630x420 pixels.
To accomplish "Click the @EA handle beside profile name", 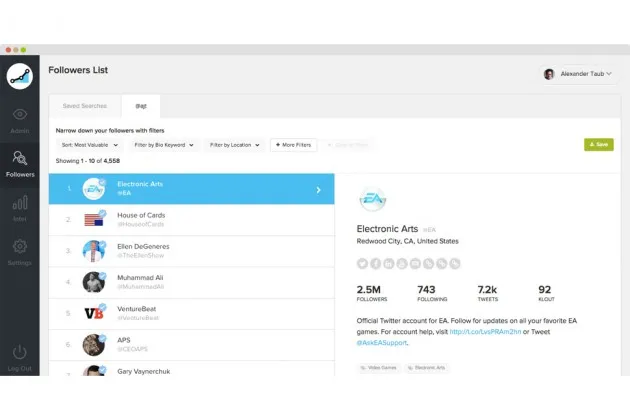I will [429, 230].
